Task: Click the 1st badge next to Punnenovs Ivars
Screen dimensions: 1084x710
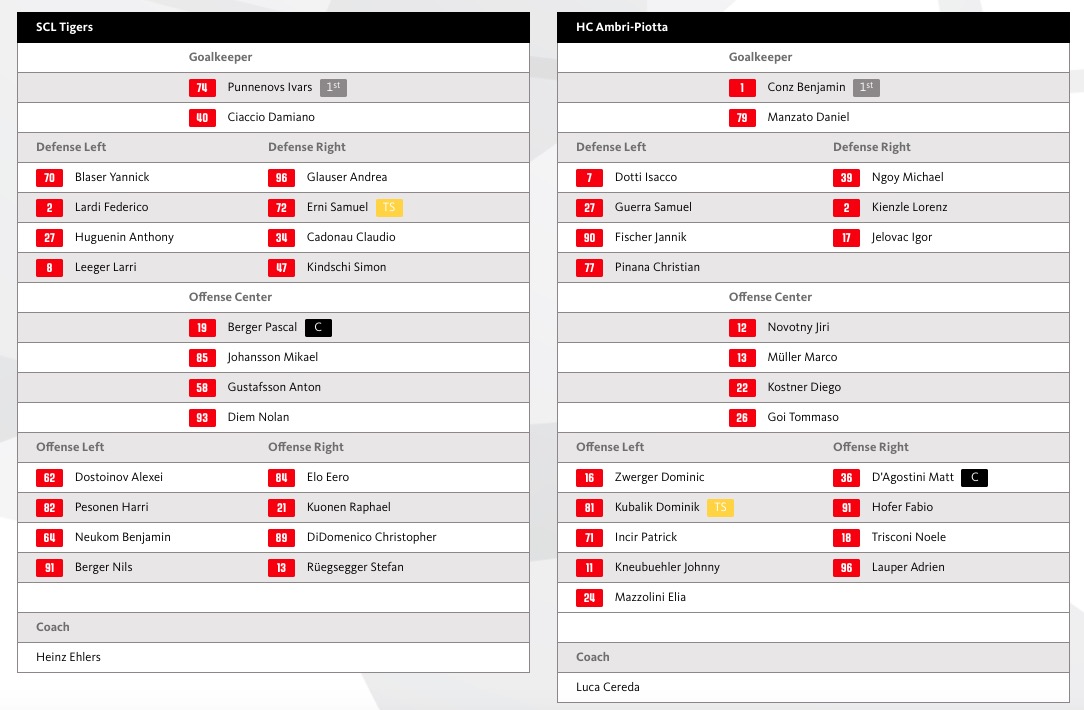Action: click(333, 88)
